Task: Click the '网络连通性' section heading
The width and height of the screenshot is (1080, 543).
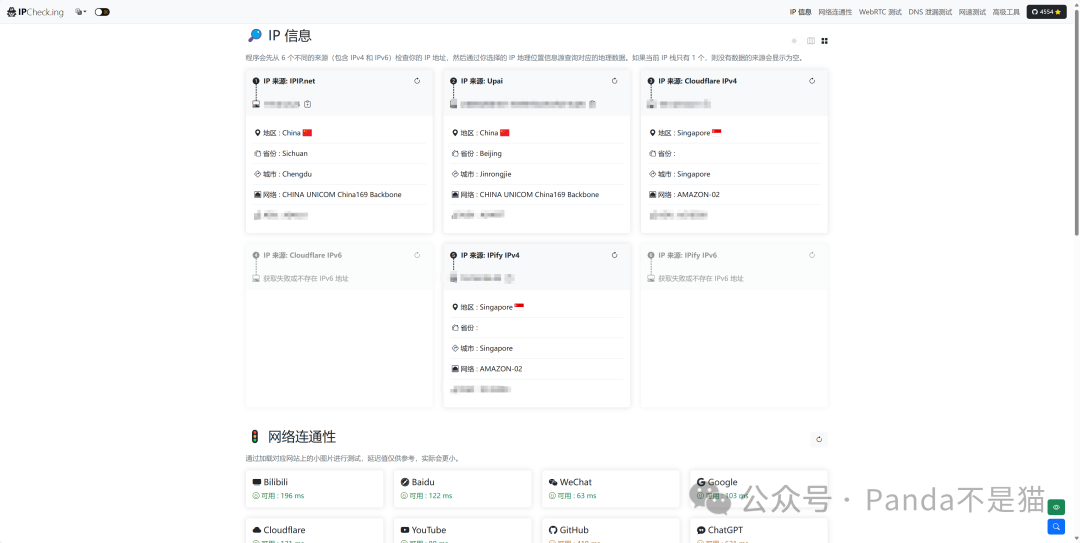Action: [x=302, y=436]
